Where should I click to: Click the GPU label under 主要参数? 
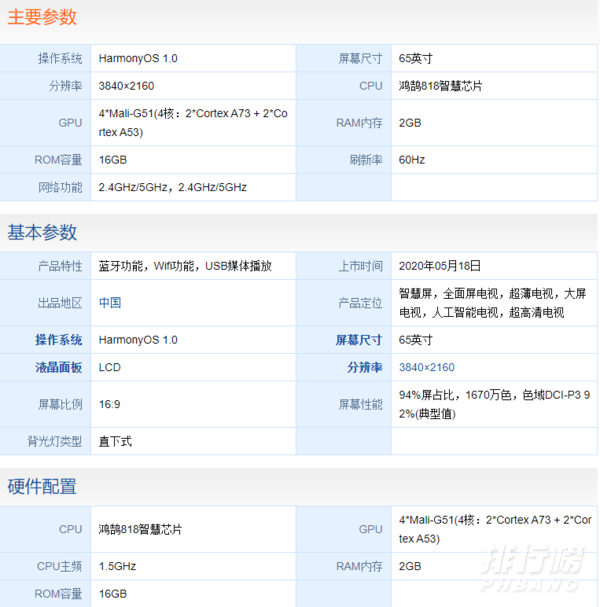pyautogui.click(x=70, y=123)
